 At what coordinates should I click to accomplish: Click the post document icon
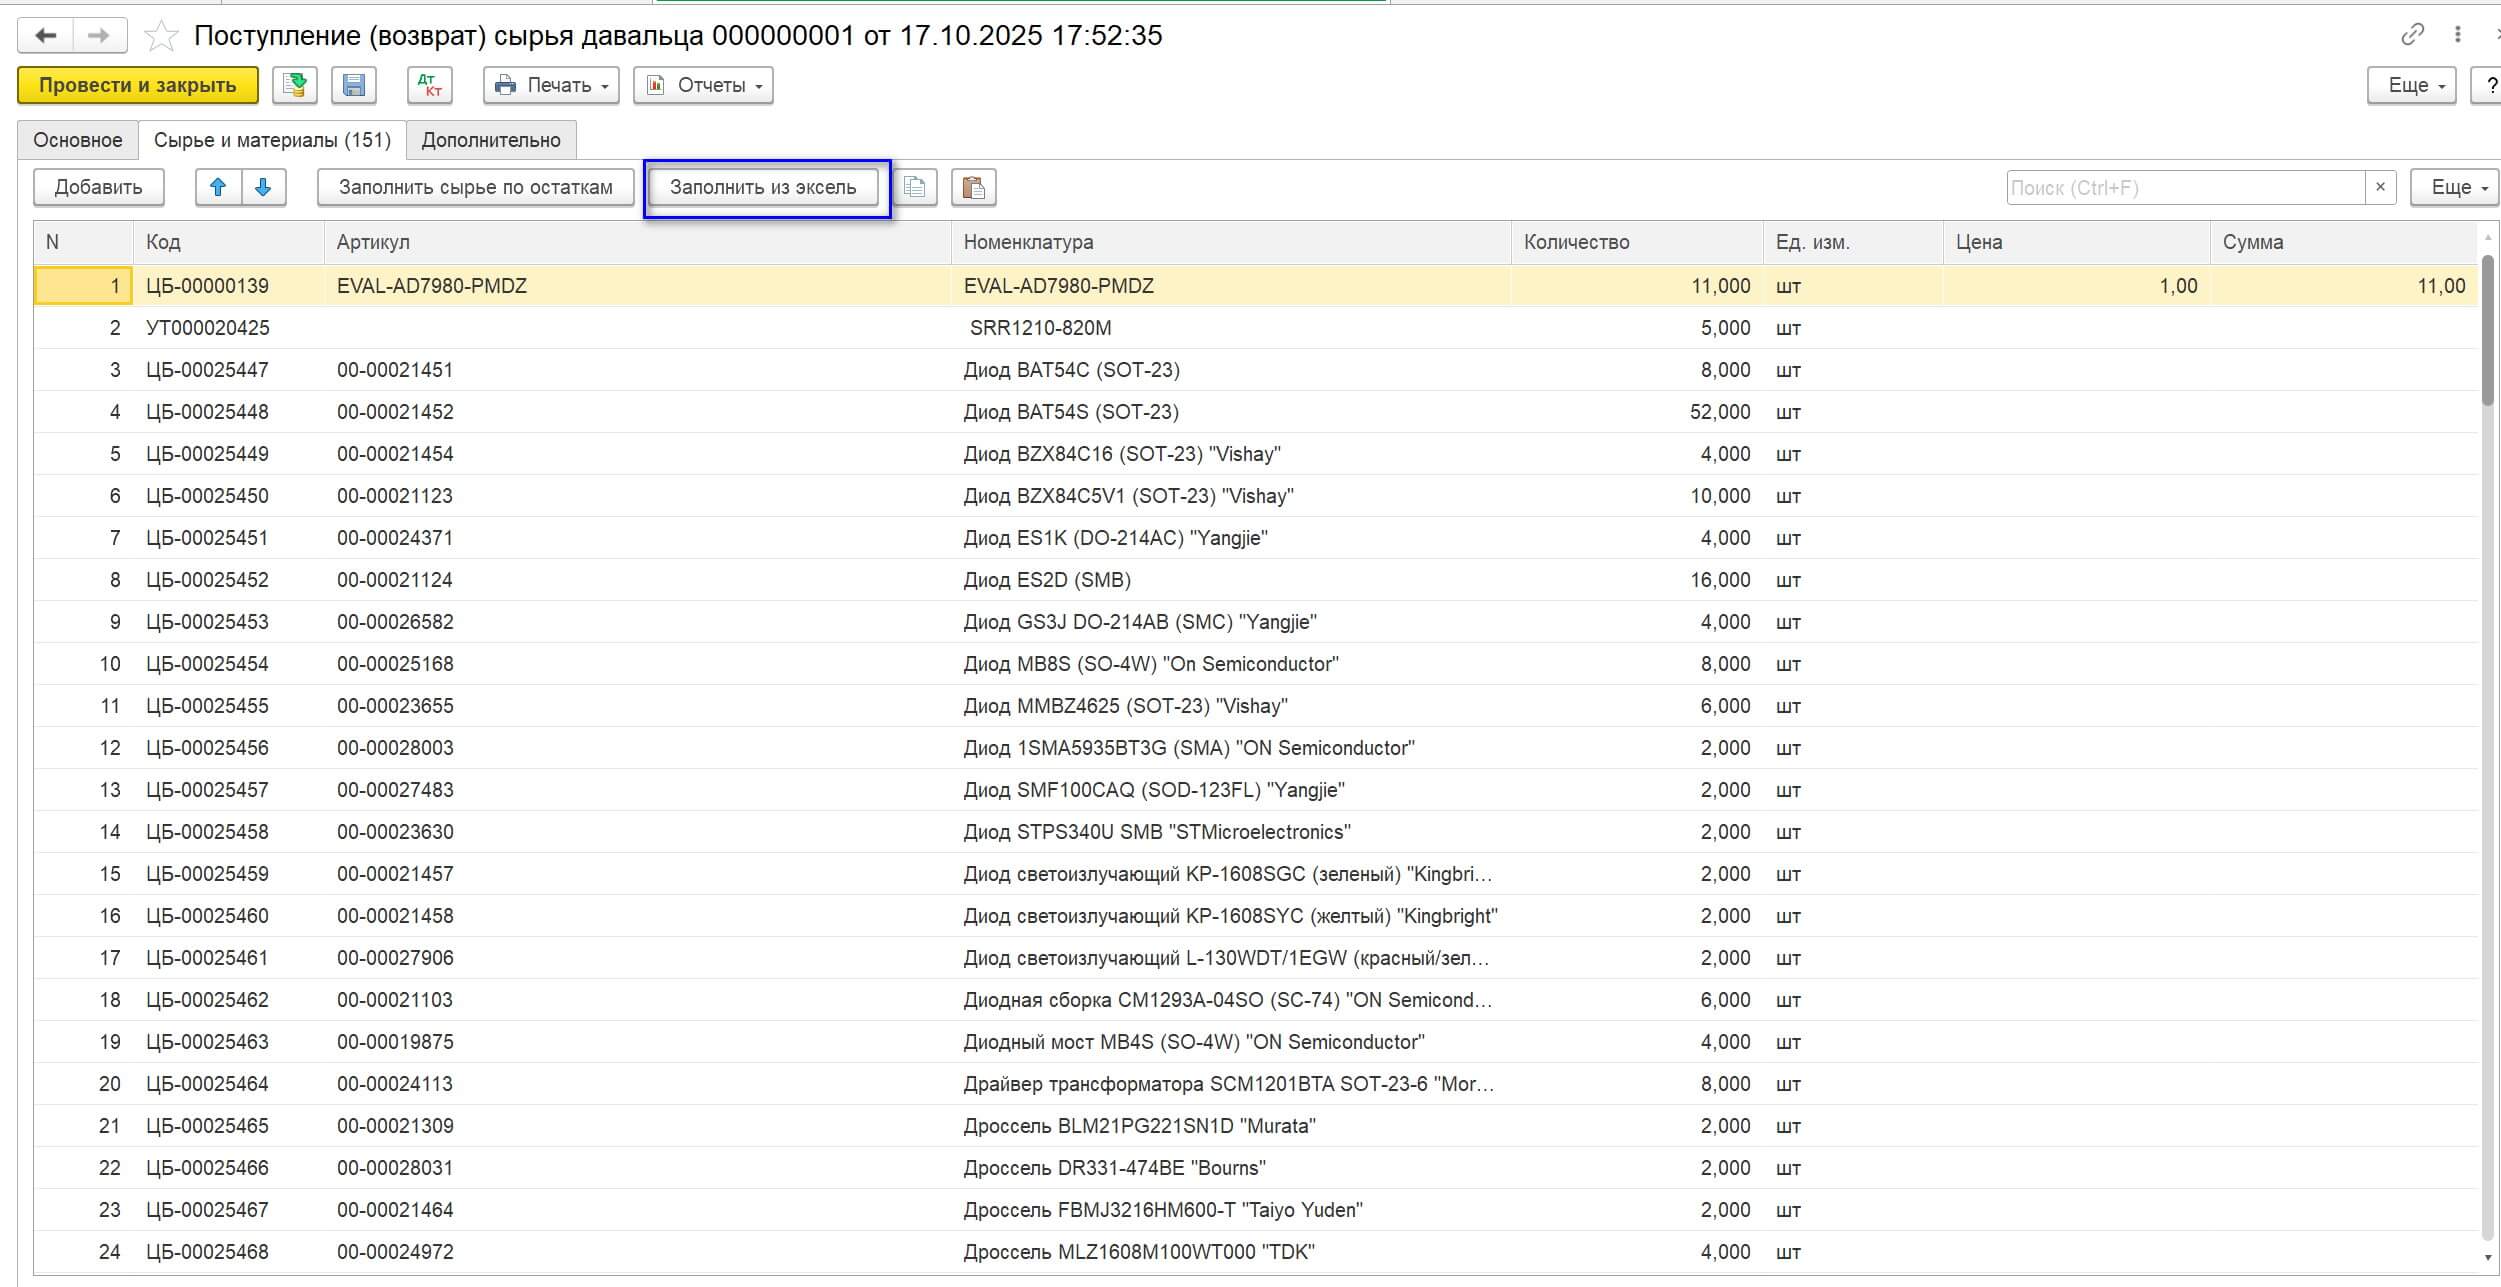click(294, 85)
